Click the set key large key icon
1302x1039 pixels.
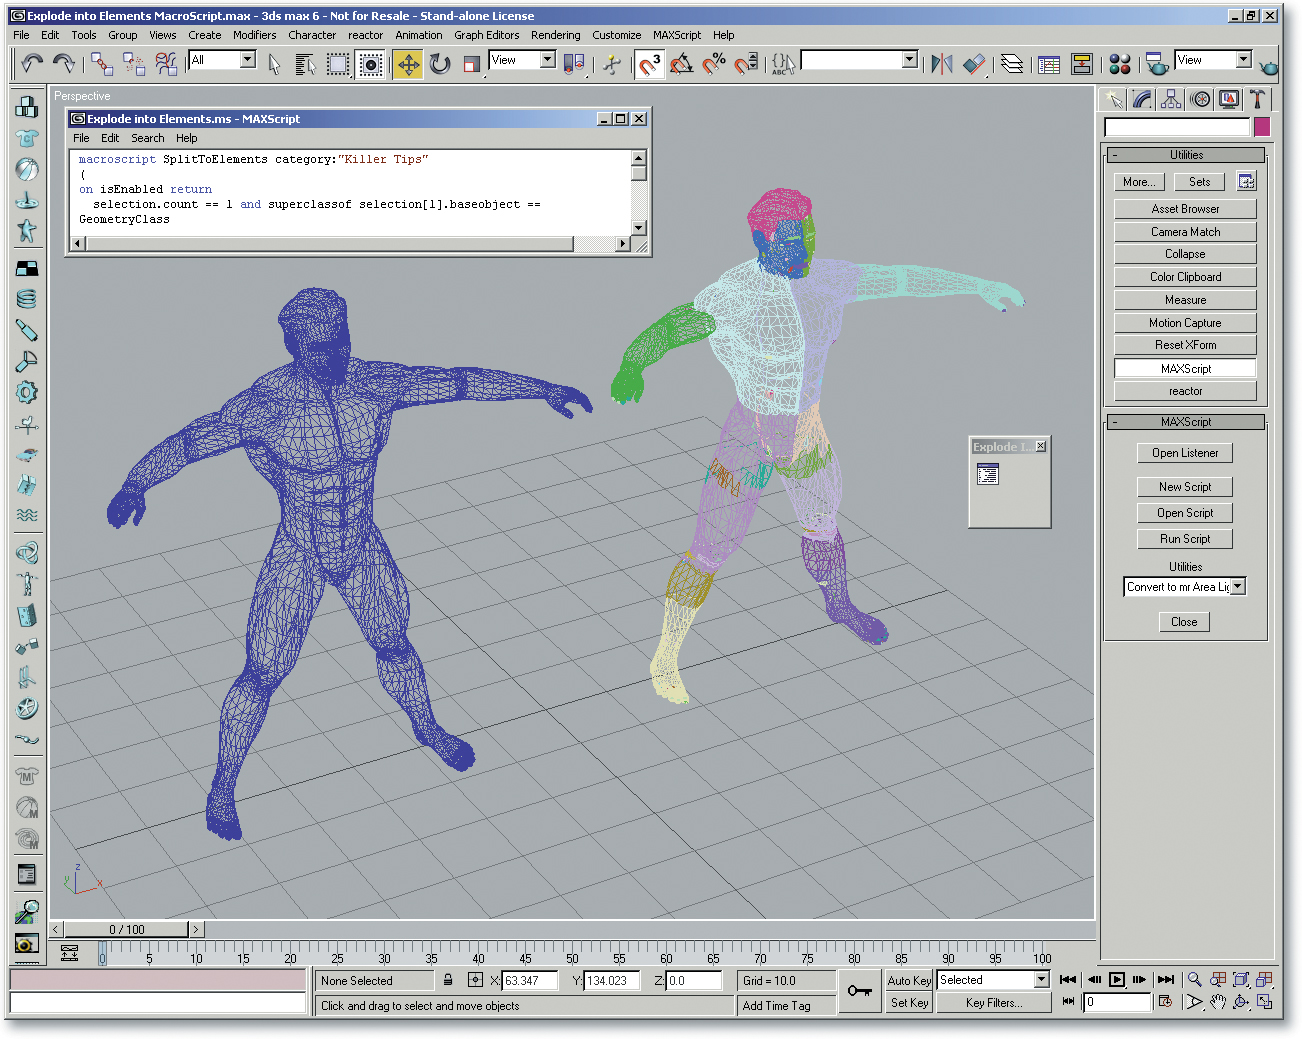pyautogui.click(x=859, y=991)
